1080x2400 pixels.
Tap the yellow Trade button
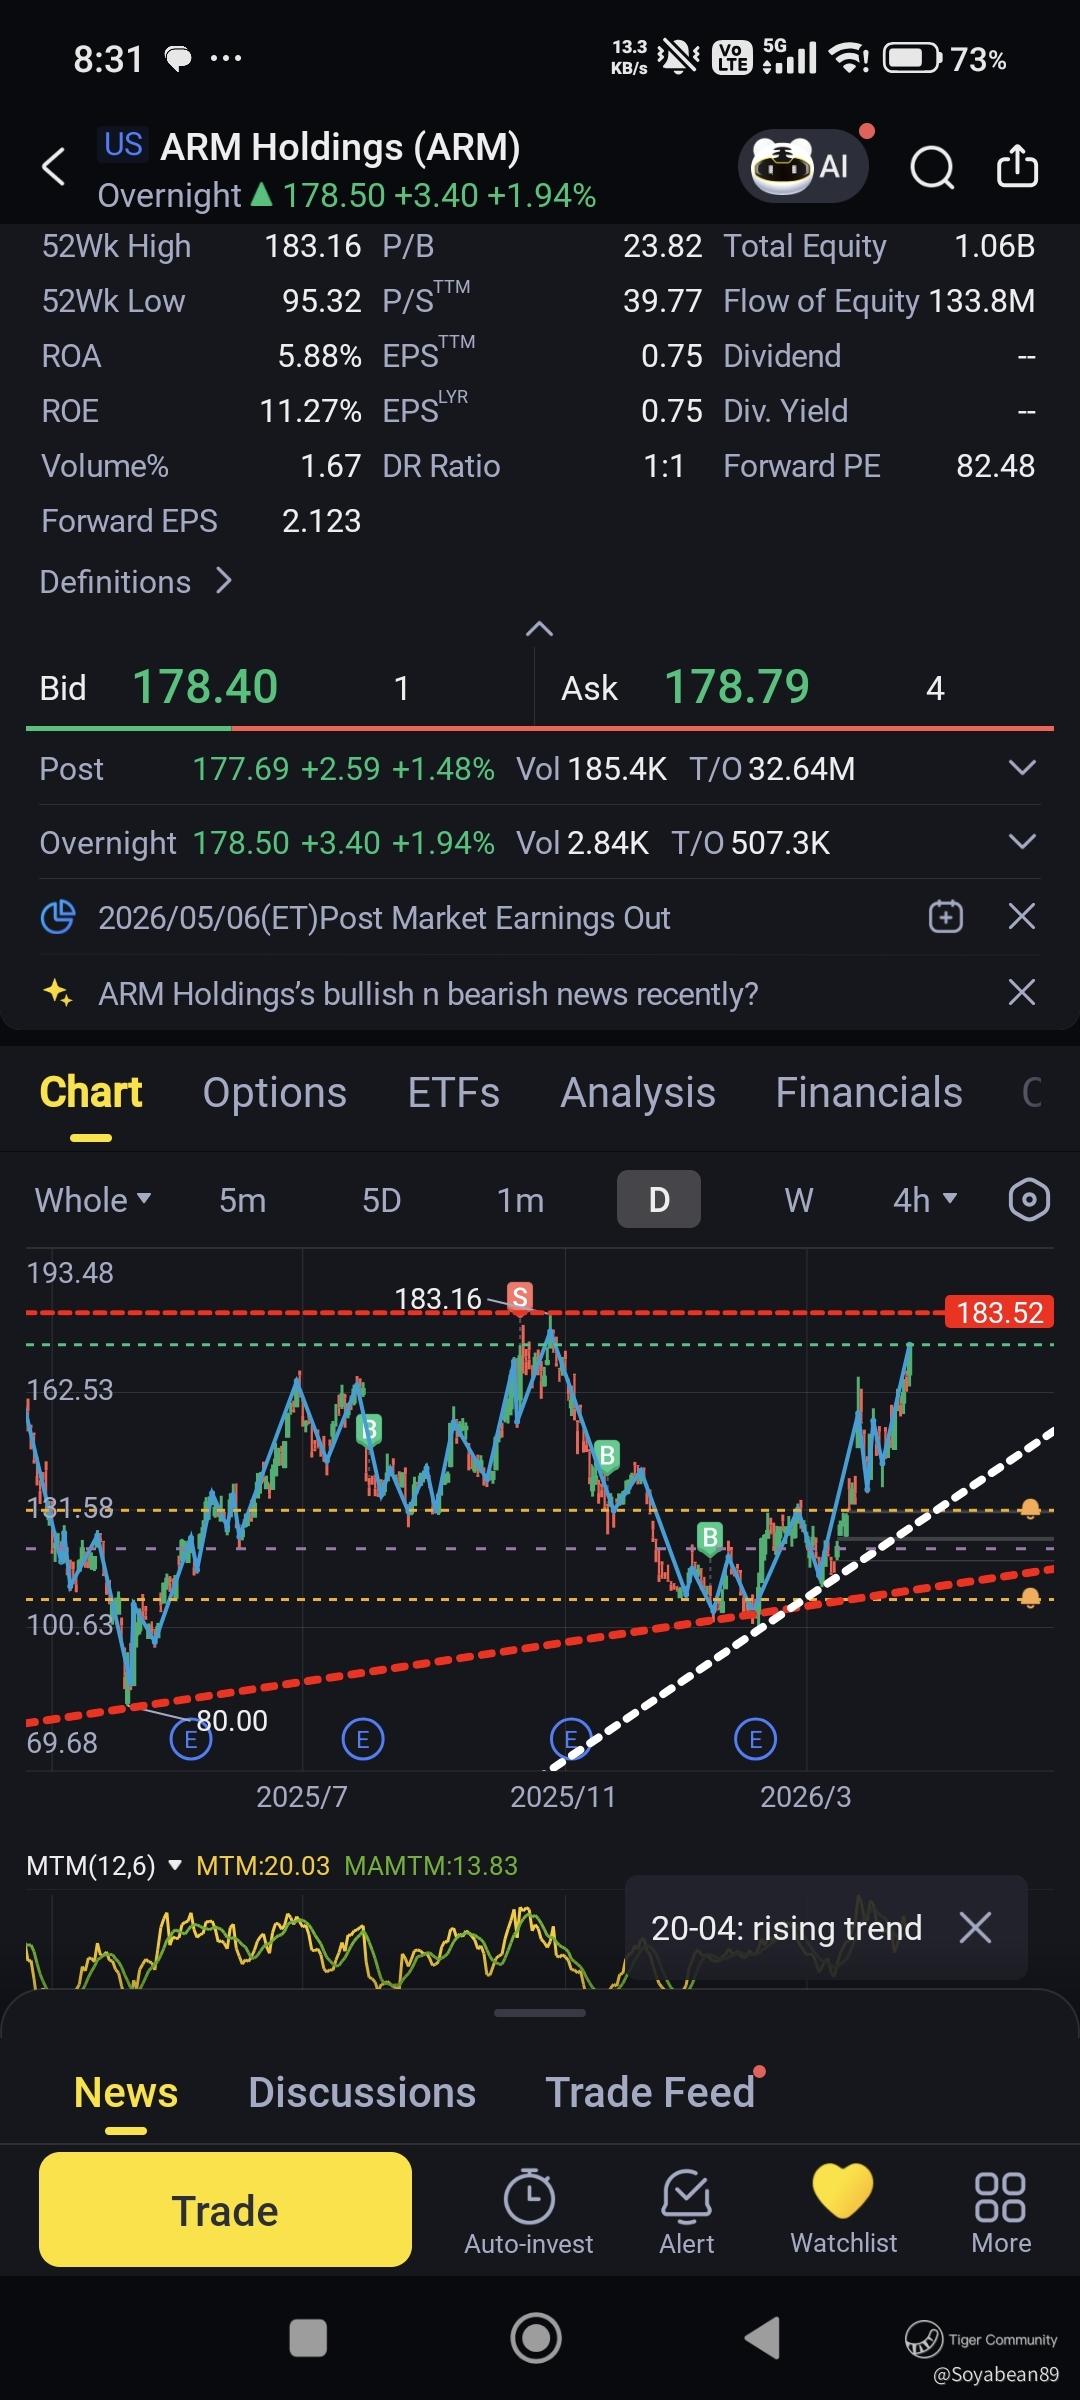click(x=225, y=2210)
